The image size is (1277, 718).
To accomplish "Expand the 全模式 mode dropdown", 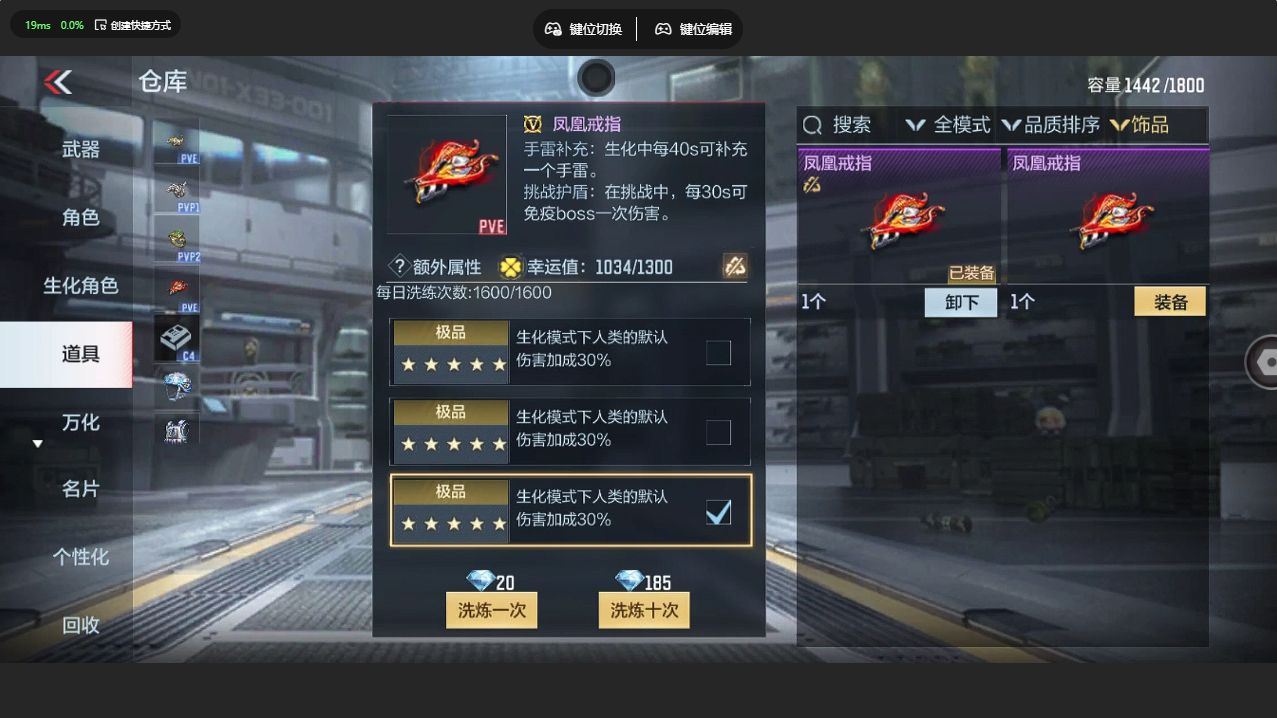I will point(947,125).
